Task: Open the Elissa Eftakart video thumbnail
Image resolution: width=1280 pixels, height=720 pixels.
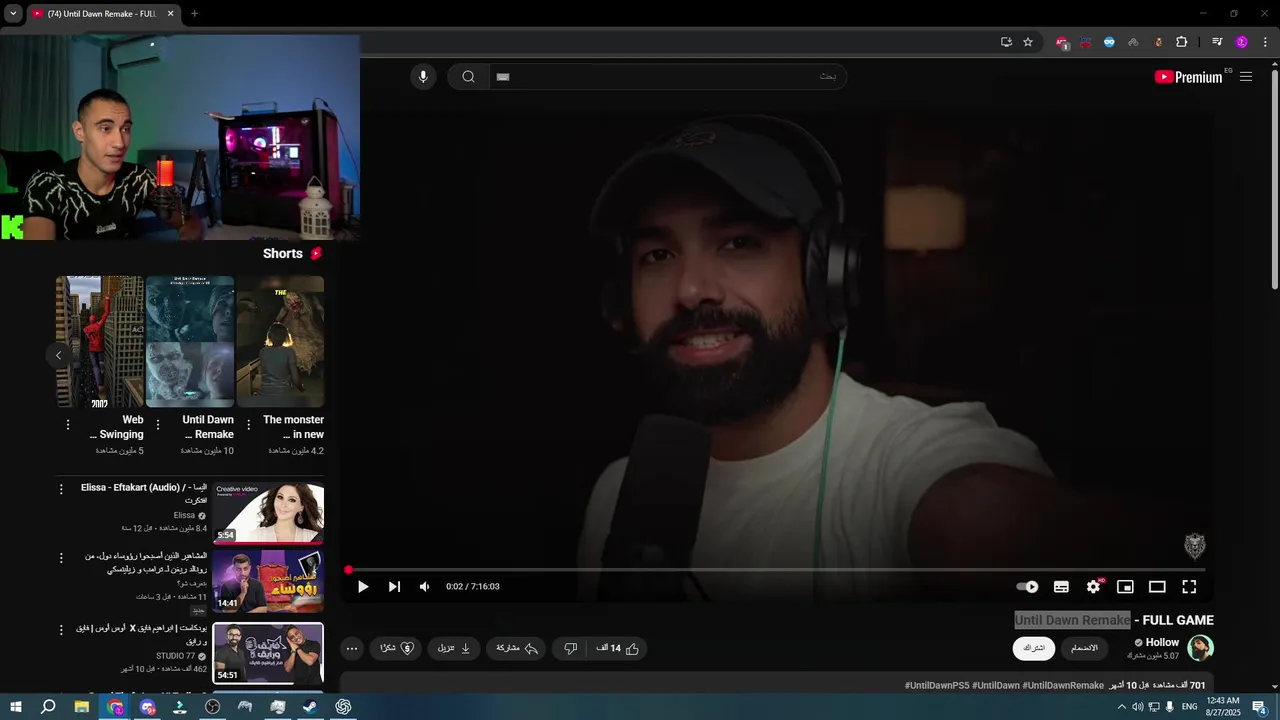Action: [x=268, y=513]
